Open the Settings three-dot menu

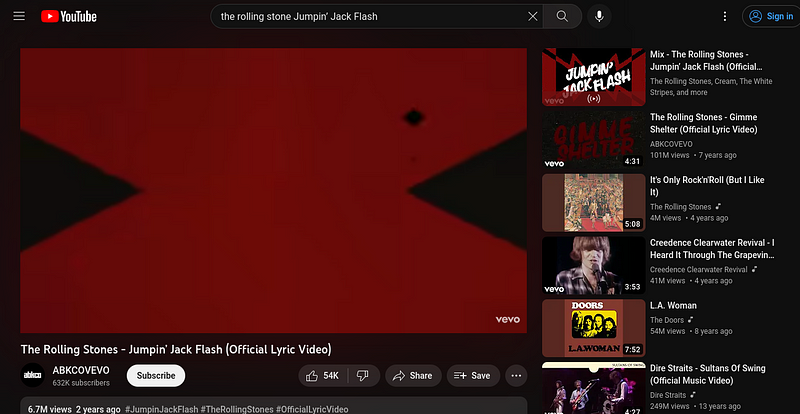pos(724,16)
